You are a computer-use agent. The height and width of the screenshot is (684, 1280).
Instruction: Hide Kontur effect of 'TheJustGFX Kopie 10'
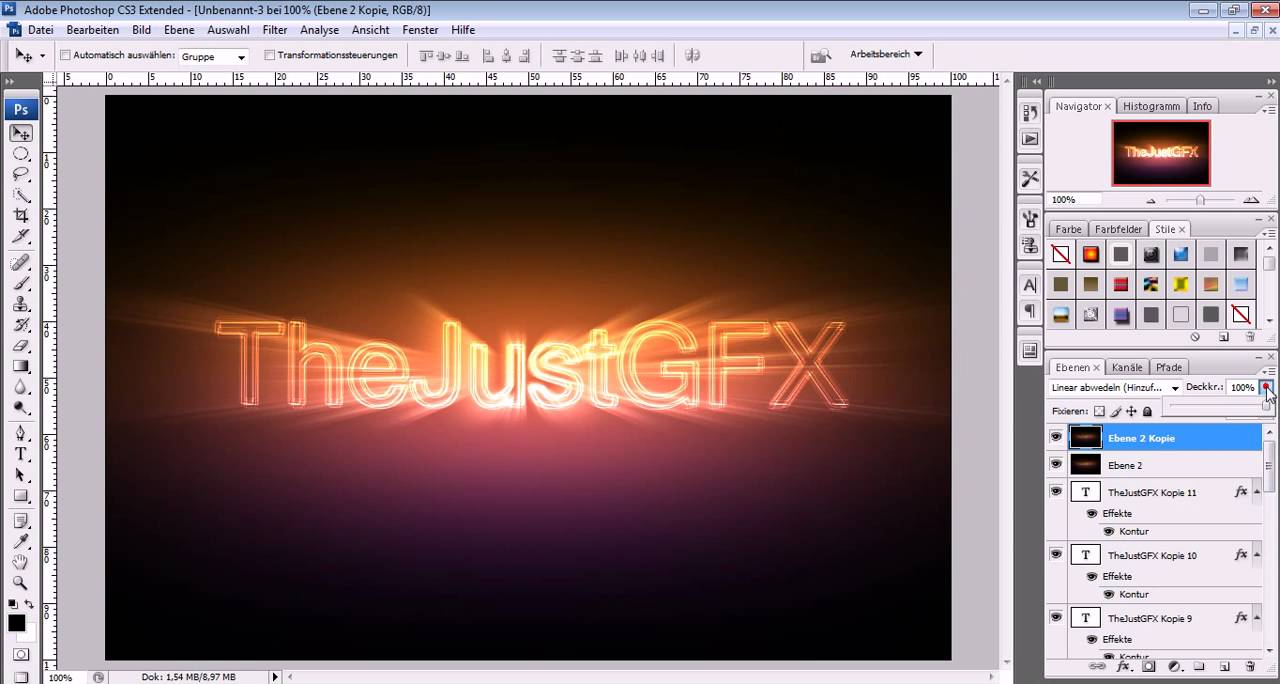click(1108, 594)
